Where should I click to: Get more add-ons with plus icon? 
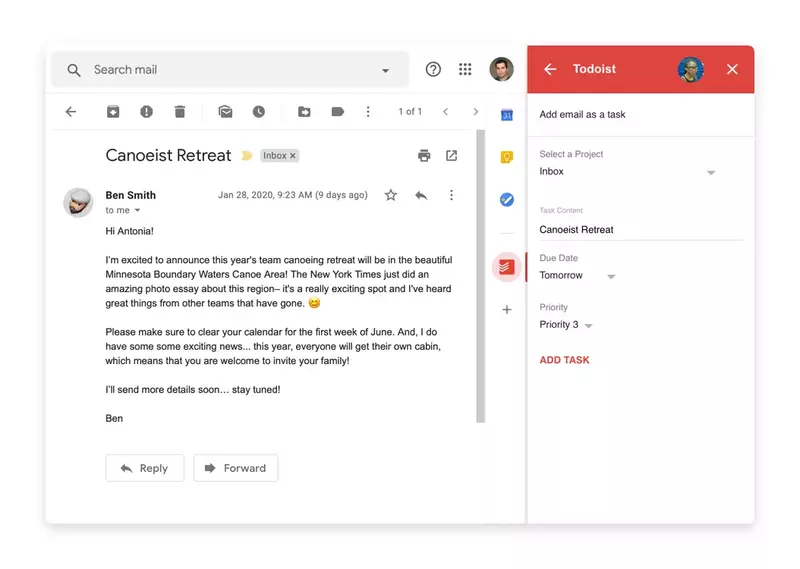(x=507, y=310)
